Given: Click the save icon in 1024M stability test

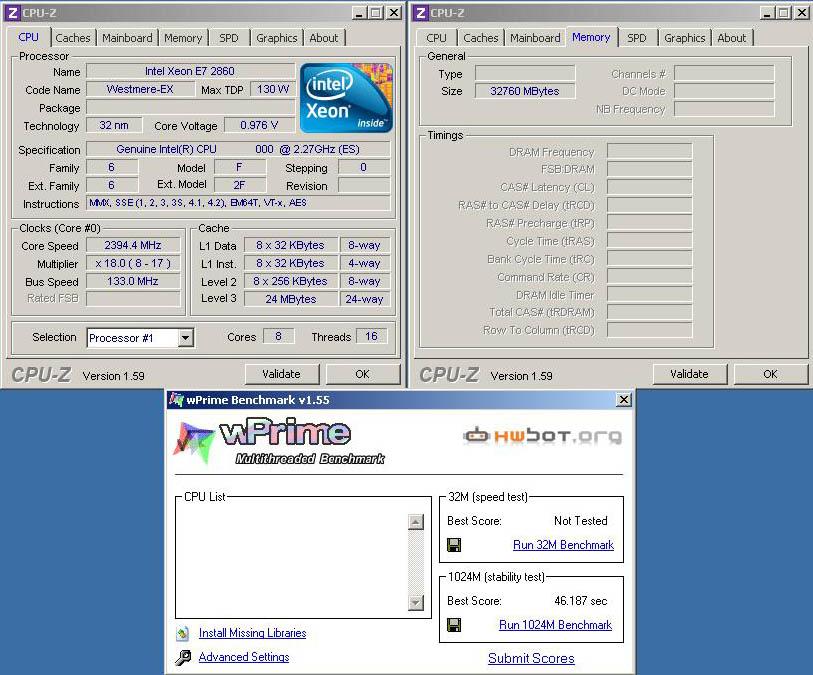Looking at the screenshot, I should pos(454,625).
